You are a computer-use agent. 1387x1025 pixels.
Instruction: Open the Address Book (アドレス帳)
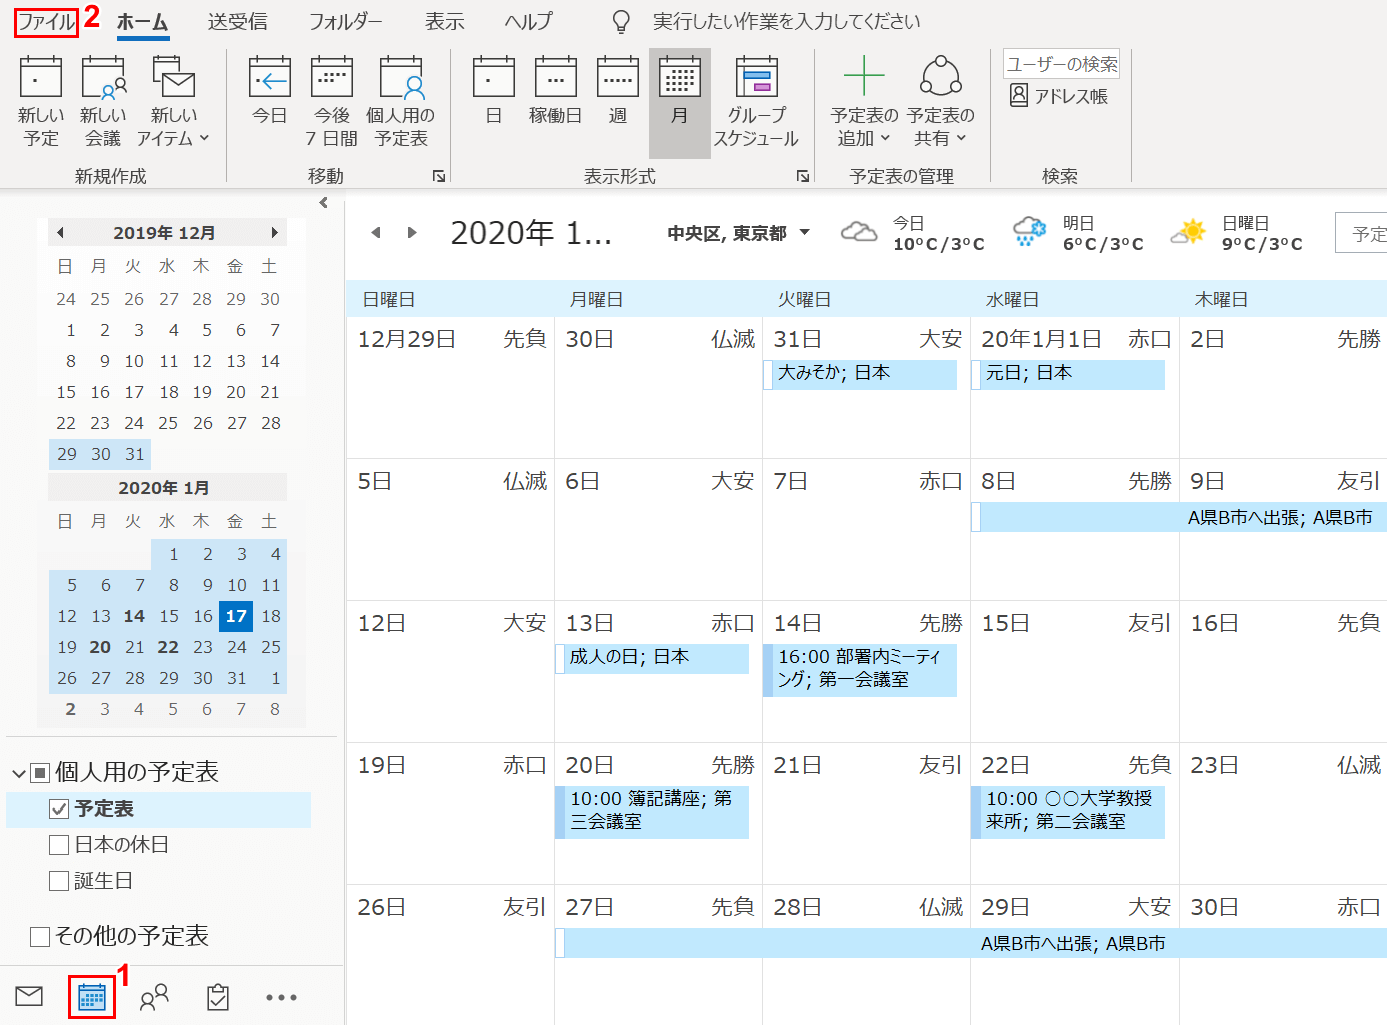coord(1059,96)
